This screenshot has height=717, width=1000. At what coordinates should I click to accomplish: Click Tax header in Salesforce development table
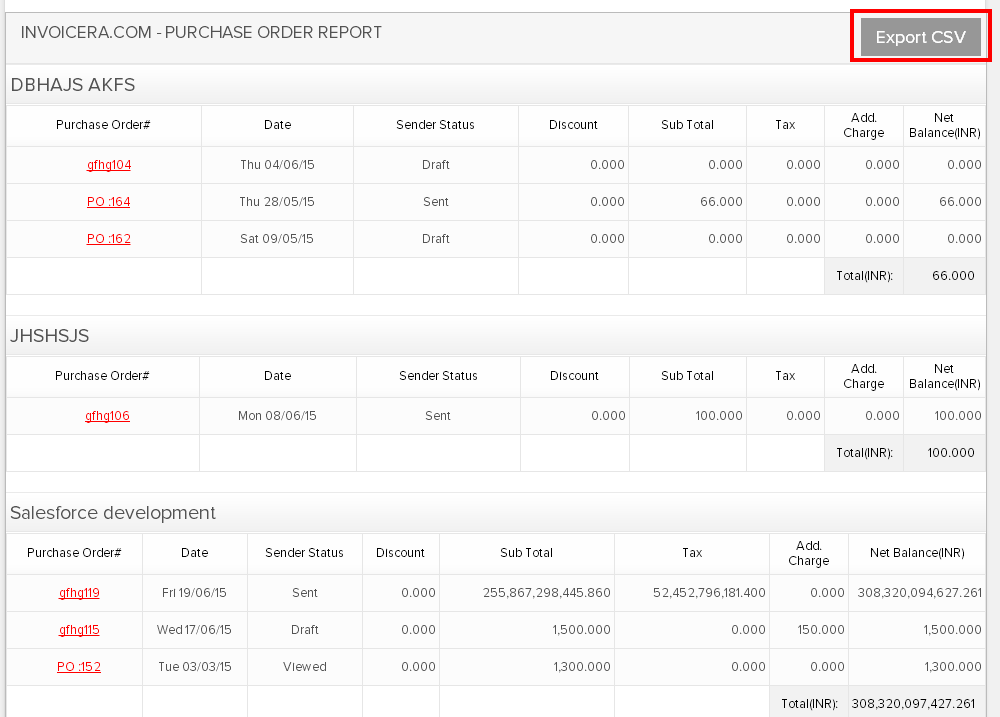coord(692,553)
